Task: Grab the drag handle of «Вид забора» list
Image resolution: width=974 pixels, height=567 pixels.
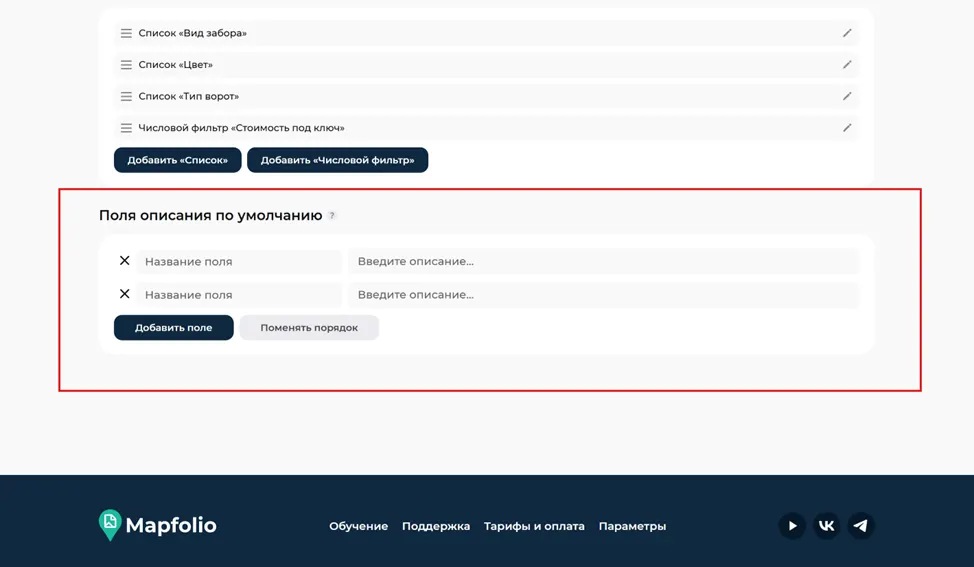Action: click(x=126, y=34)
